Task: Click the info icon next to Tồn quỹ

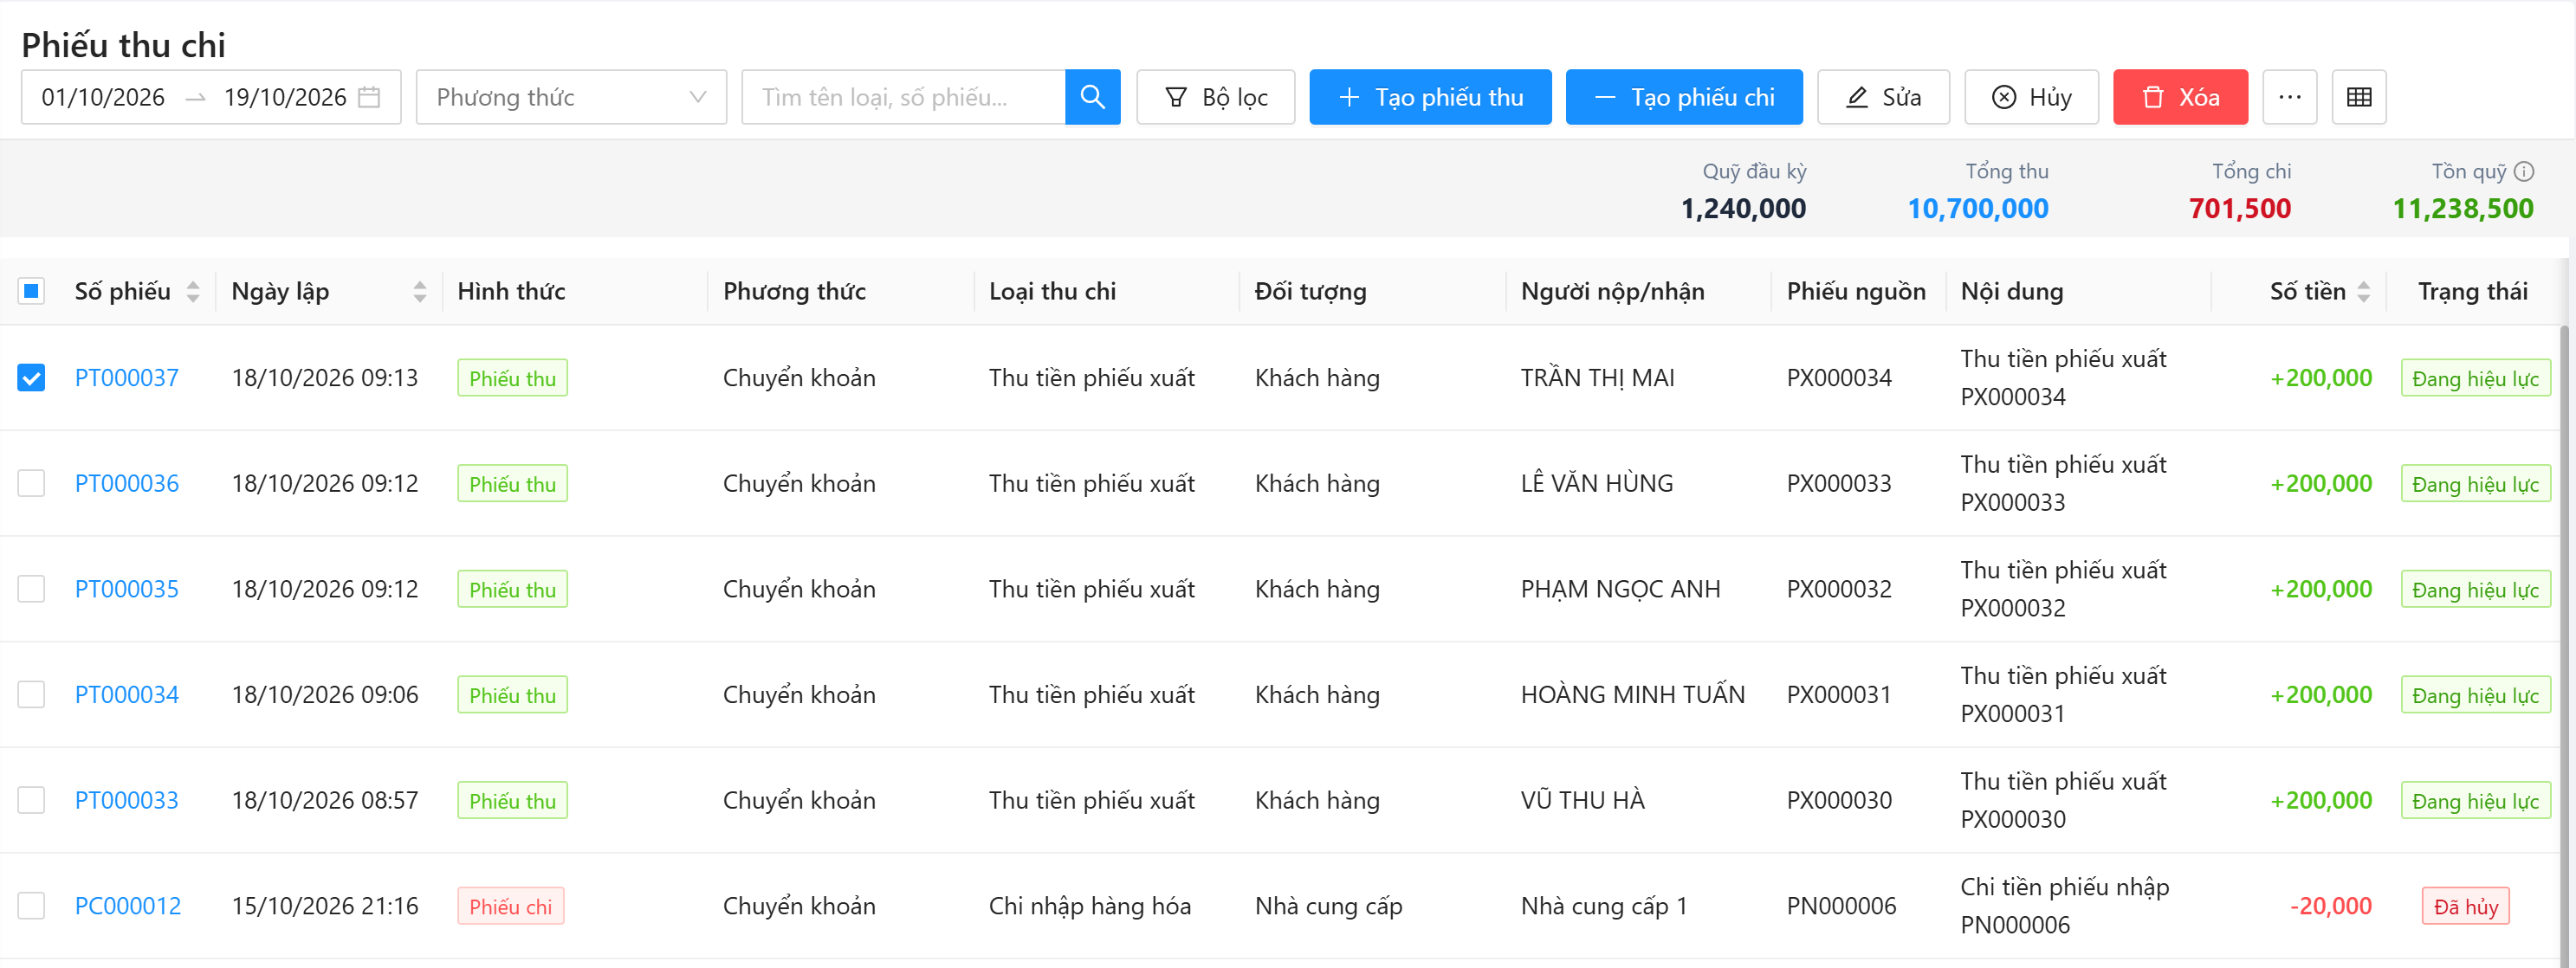Action: point(2524,171)
